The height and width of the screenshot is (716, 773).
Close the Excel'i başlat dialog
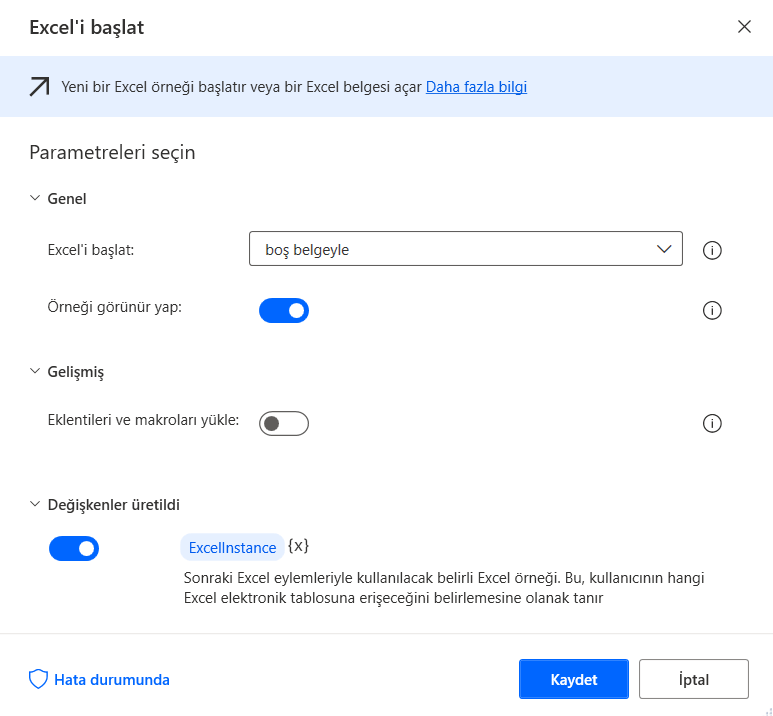(x=744, y=27)
